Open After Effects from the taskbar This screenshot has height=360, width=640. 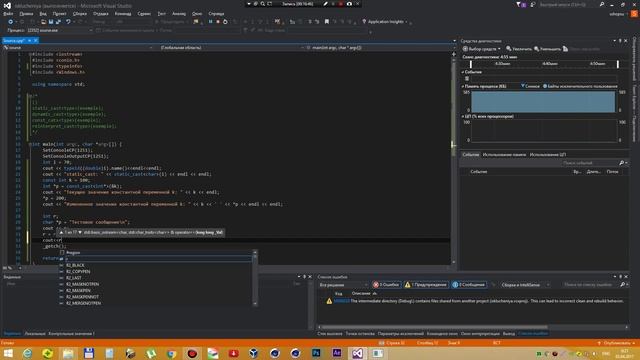tap(337, 353)
